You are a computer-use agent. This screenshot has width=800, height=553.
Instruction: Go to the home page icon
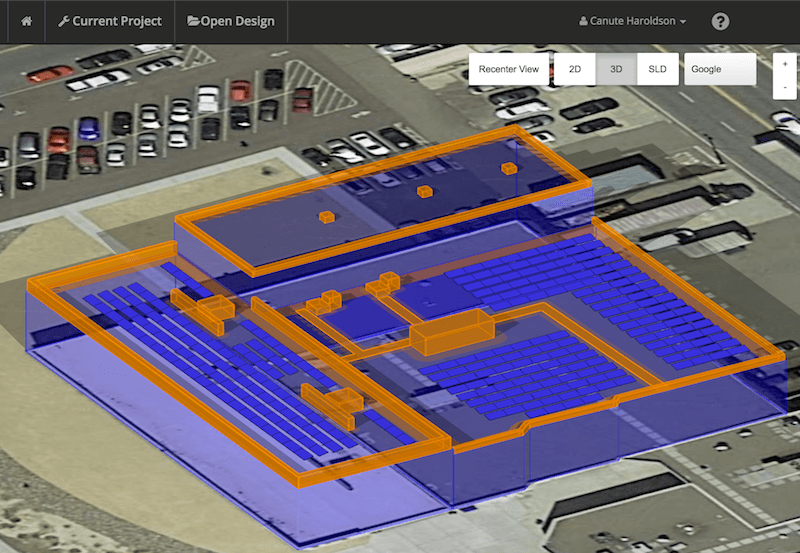tap(26, 21)
